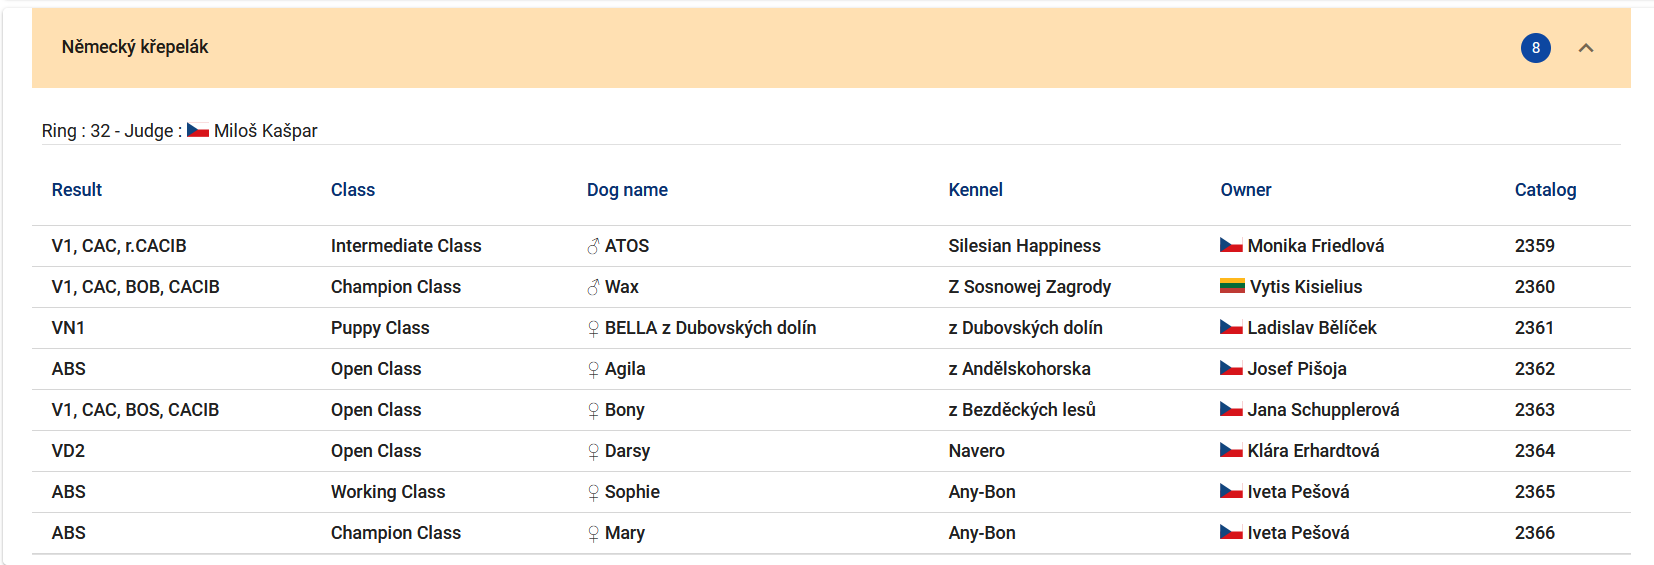Collapse the Německý křepelák section chevron
The width and height of the screenshot is (1654, 565).
coord(1586,48)
